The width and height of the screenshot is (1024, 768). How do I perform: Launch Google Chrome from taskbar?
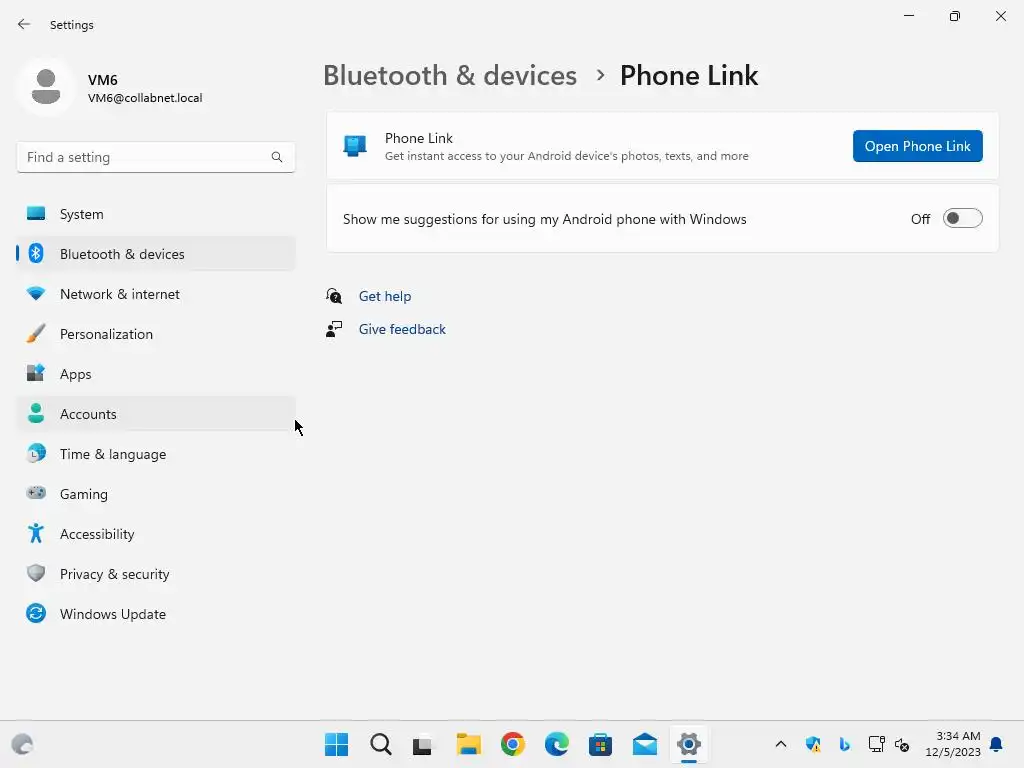click(x=513, y=744)
